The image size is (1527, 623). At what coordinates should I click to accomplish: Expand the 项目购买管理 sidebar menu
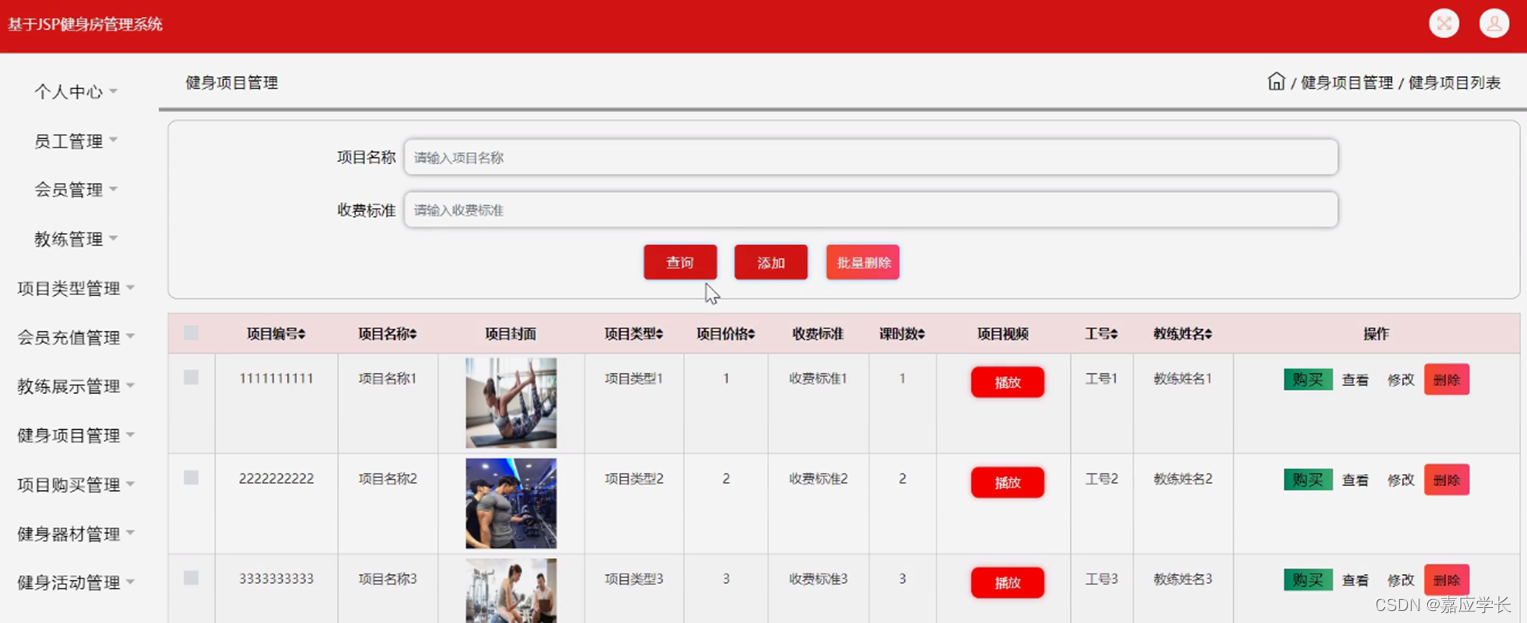tap(76, 484)
